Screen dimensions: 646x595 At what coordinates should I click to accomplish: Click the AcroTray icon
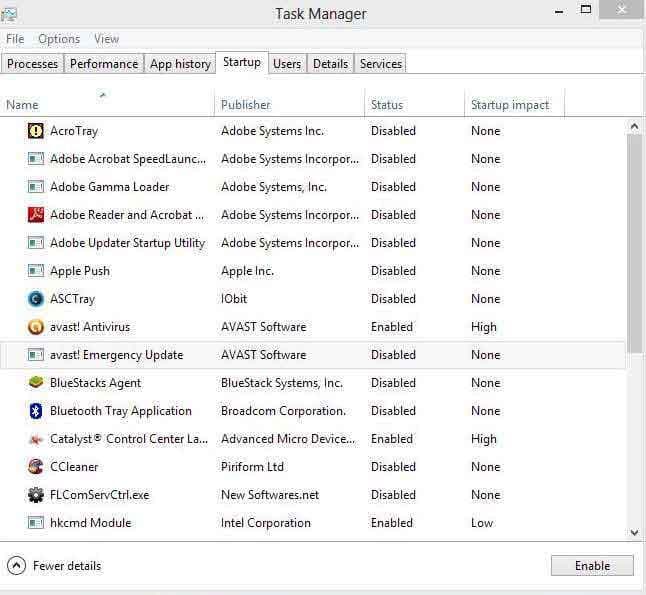point(36,131)
